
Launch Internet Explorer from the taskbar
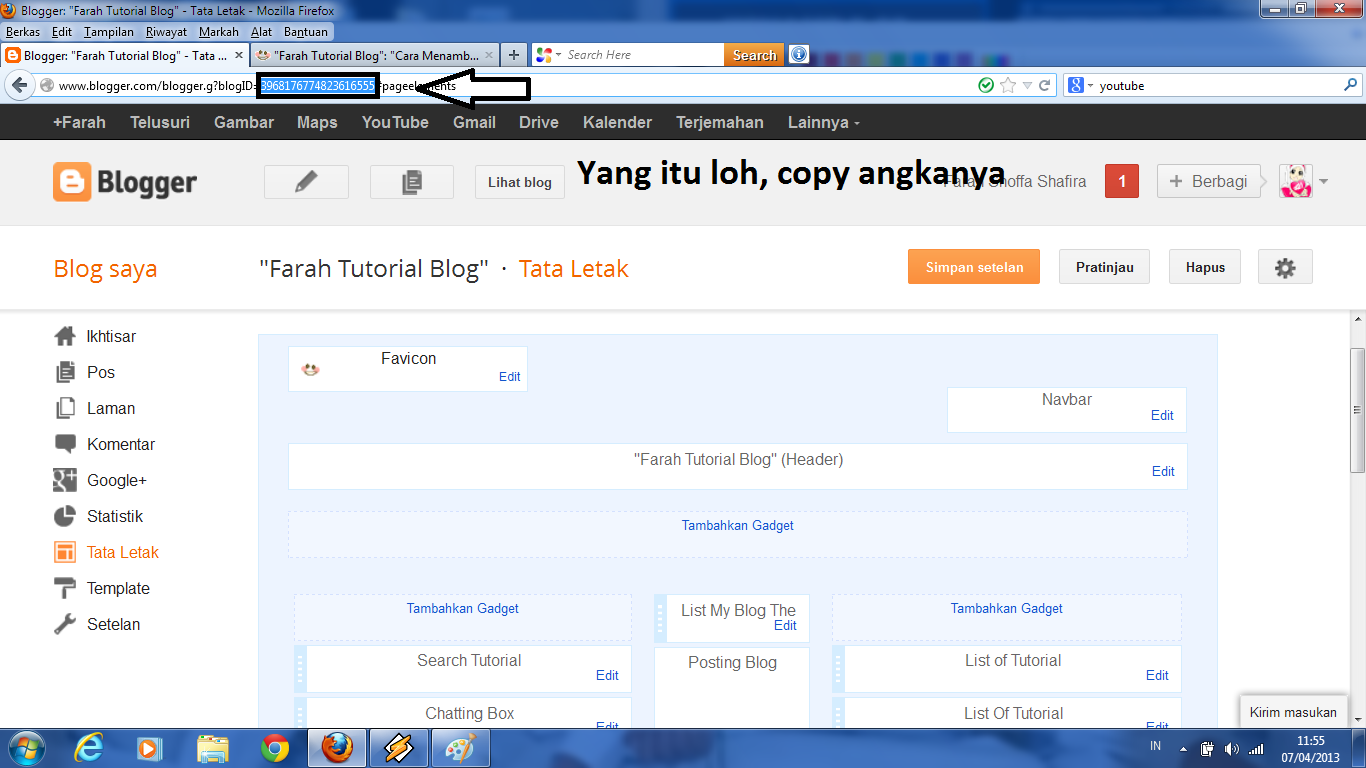[90, 747]
